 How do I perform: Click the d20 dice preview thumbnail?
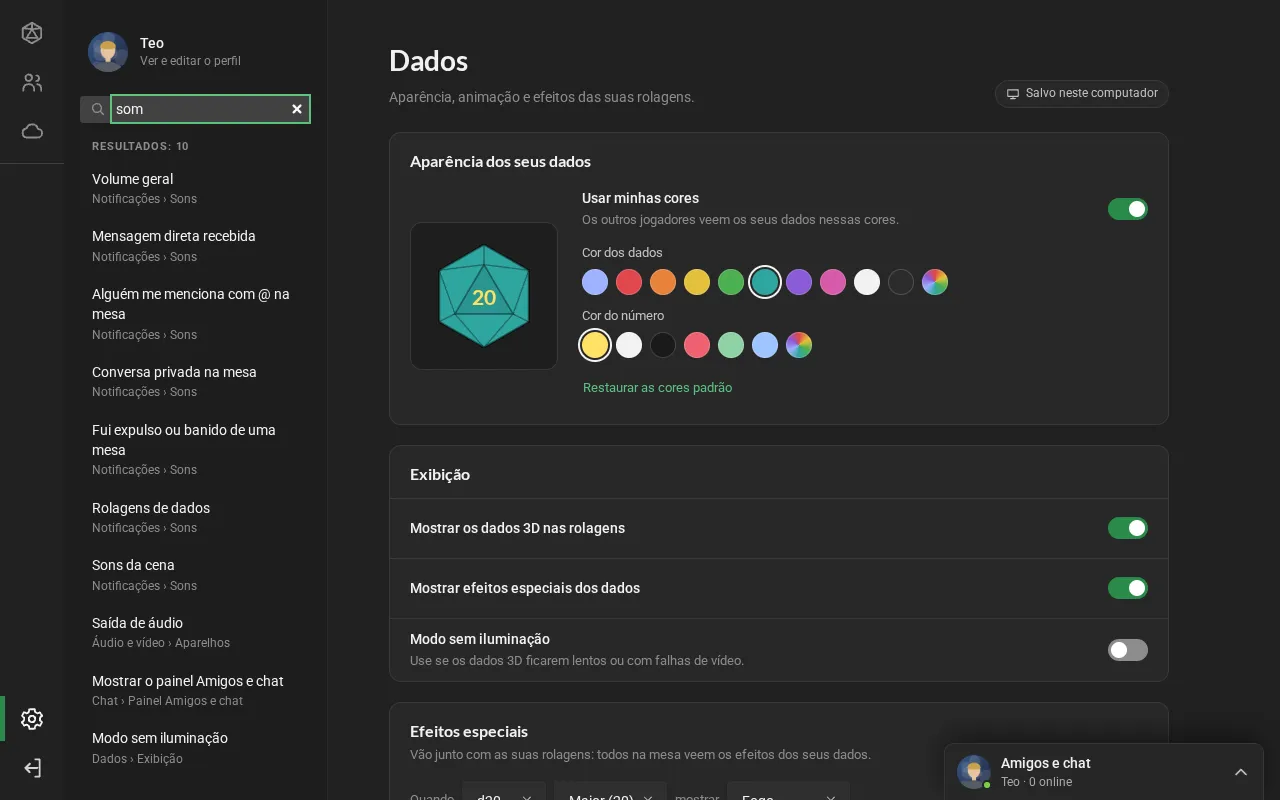pyautogui.click(x=484, y=296)
